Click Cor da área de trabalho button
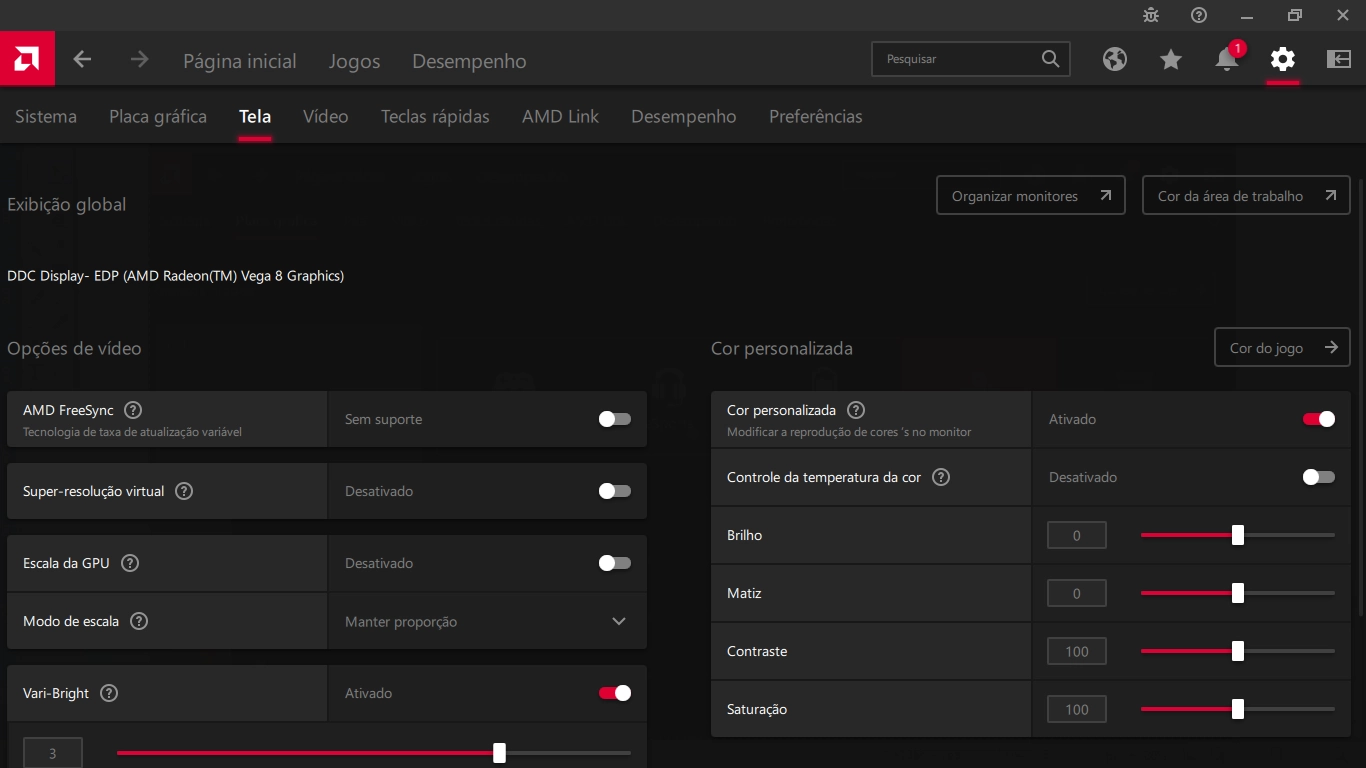 (1246, 195)
